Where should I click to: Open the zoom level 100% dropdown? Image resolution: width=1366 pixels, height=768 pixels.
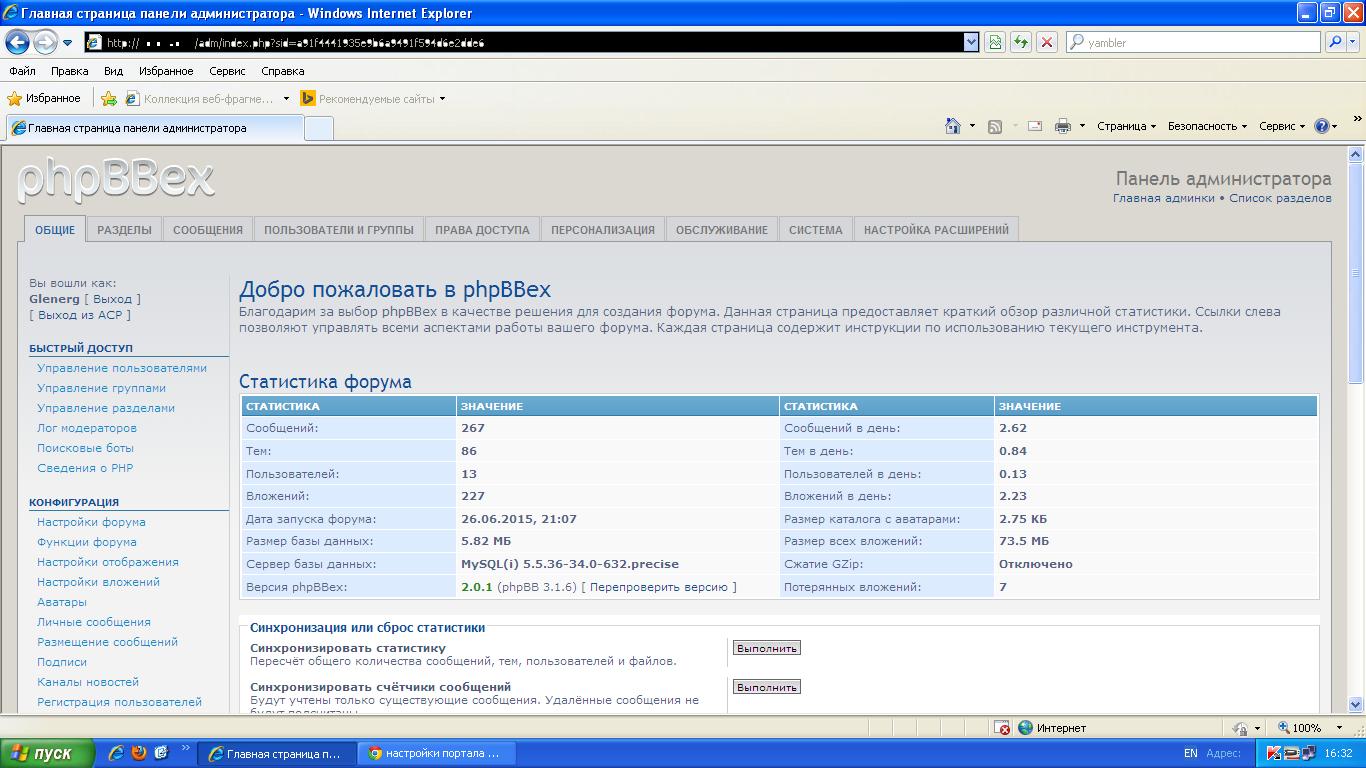(x=1305, y=728)
